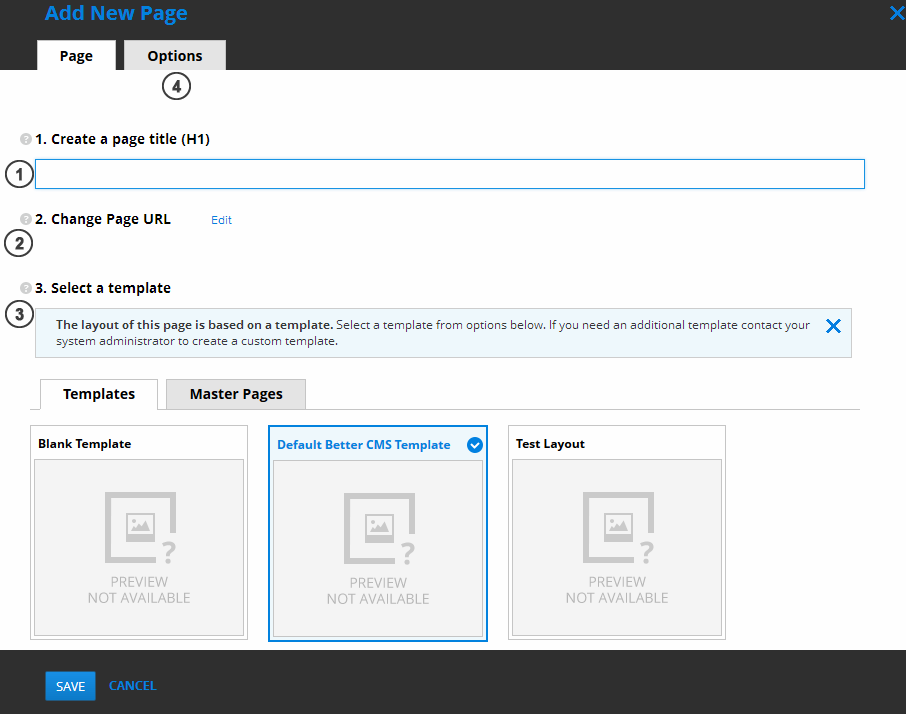Image resolution: width=906 pixels, height=714 pixels.
Task: Close the Add New Page dialog
Action: [x=895, y=13]
